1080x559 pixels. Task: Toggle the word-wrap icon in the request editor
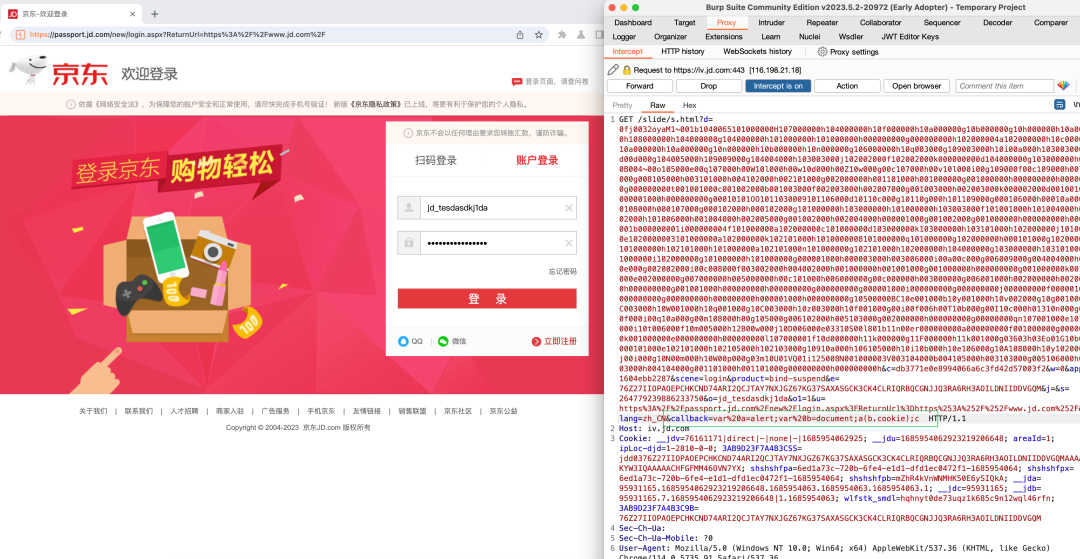pyautogui.click(x=1059, y=105)
